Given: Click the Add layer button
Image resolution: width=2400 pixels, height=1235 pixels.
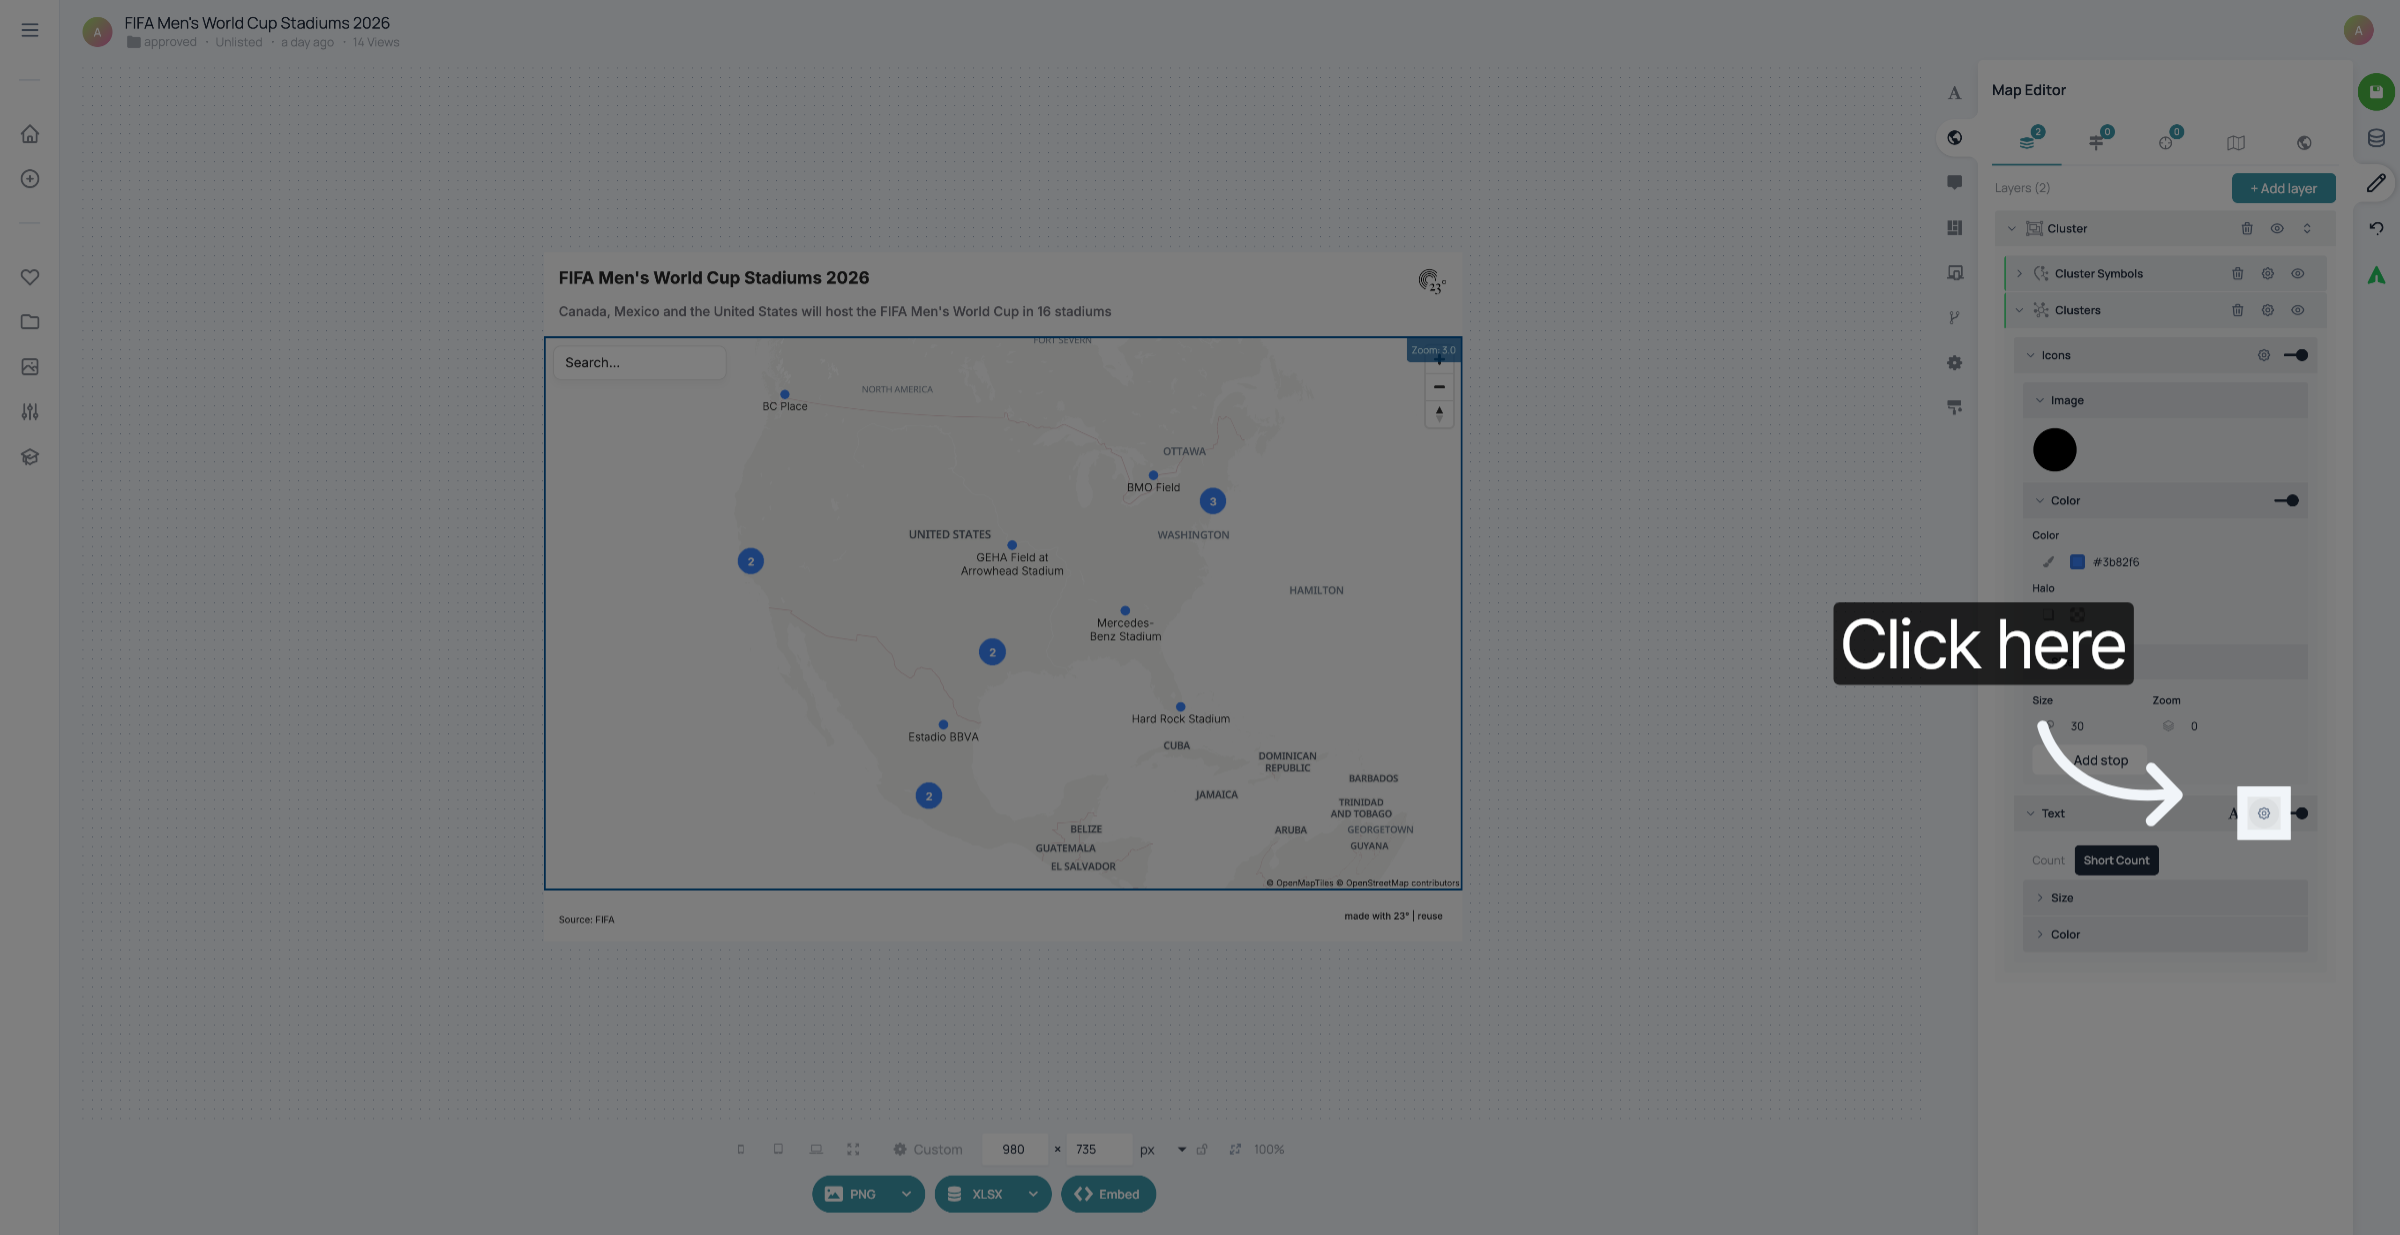Looking at the screenshot, I should pyautogui.click(x=2283, y=189).
